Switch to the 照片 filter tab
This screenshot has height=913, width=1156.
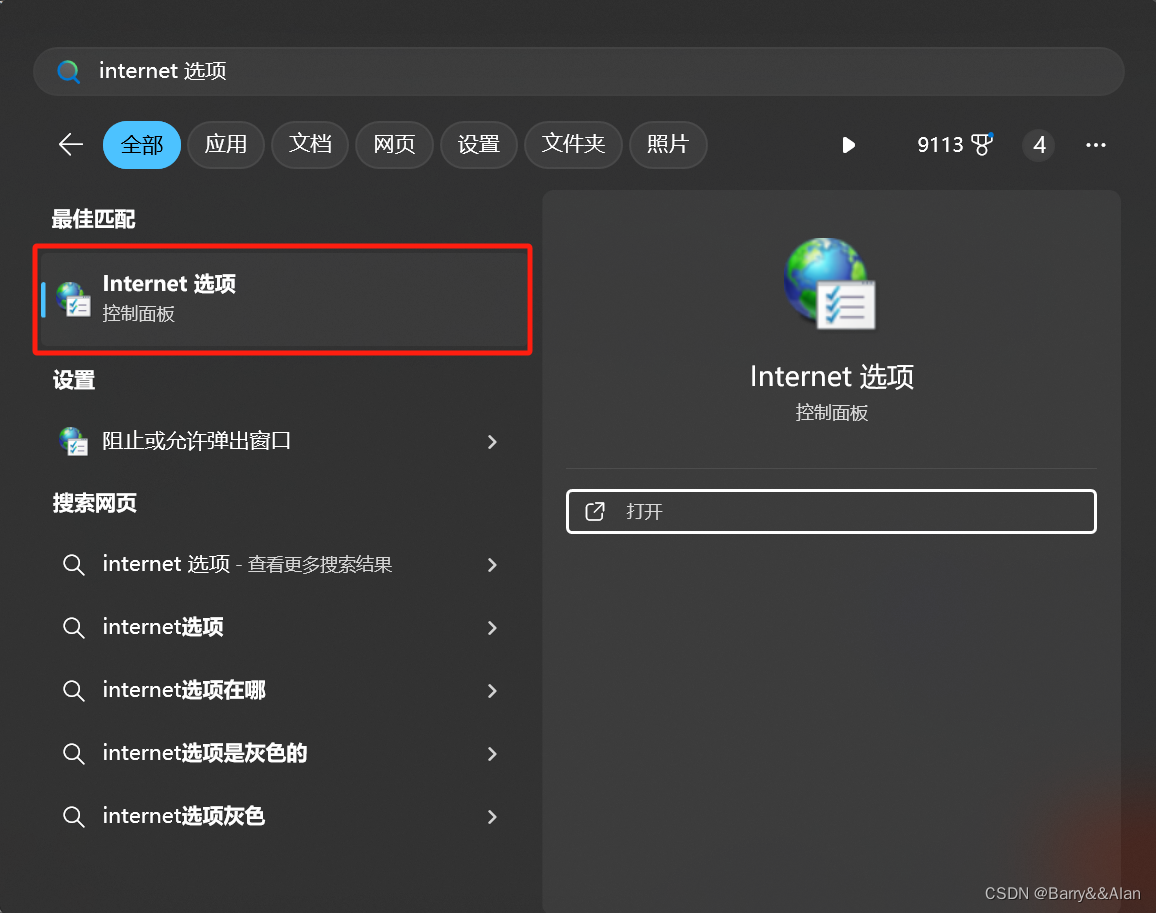point(668,145)
